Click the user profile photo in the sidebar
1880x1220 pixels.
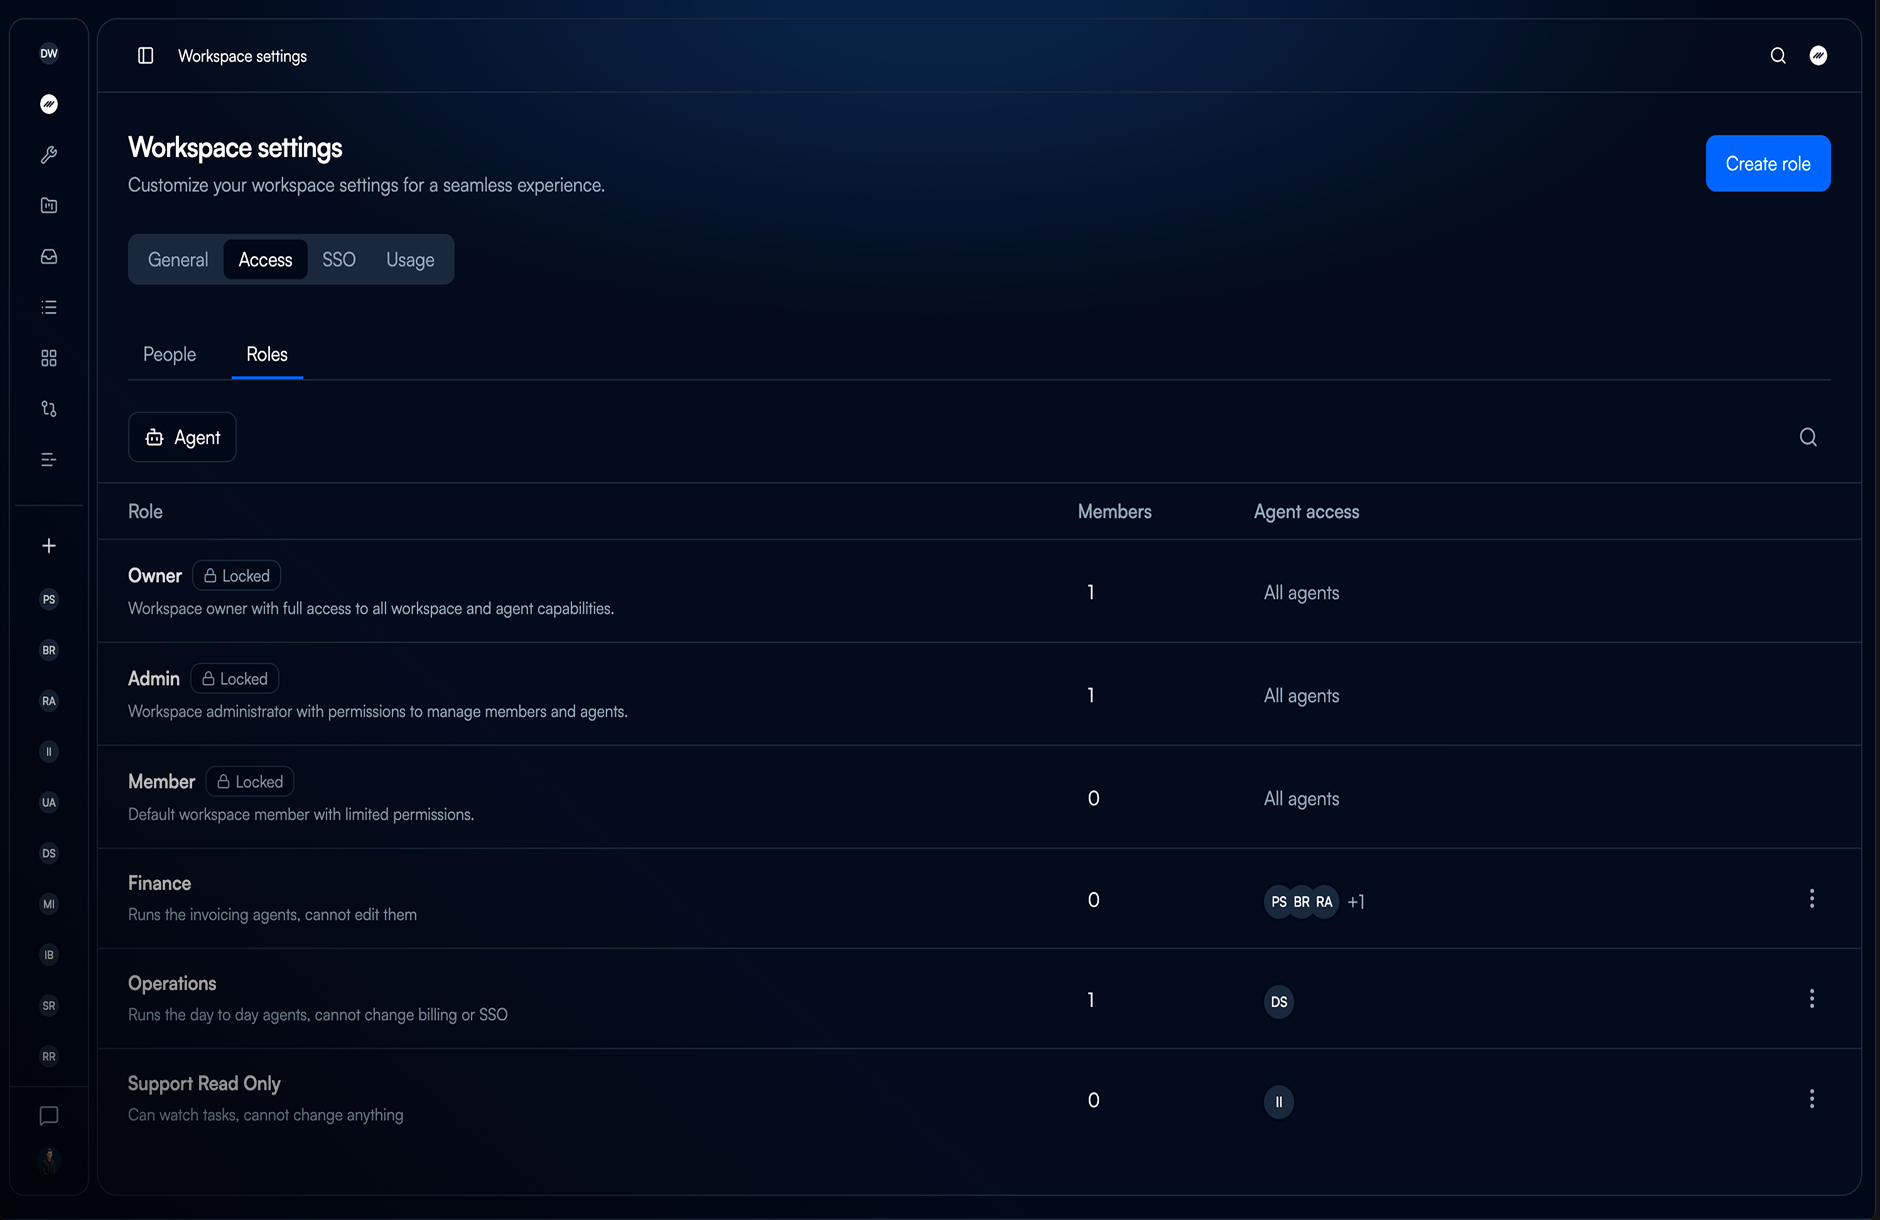click(49, 1161)
